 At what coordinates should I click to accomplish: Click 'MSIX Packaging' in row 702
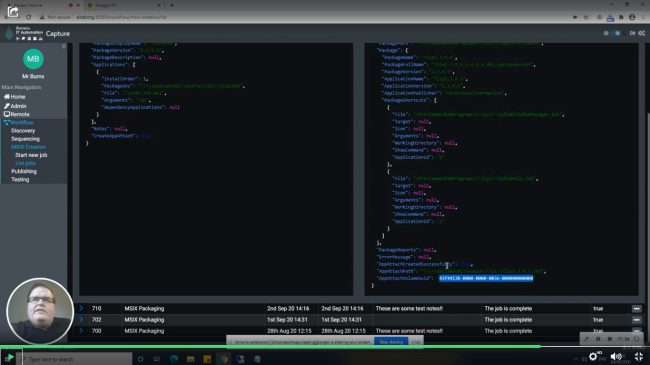click(x=144, y=320)
